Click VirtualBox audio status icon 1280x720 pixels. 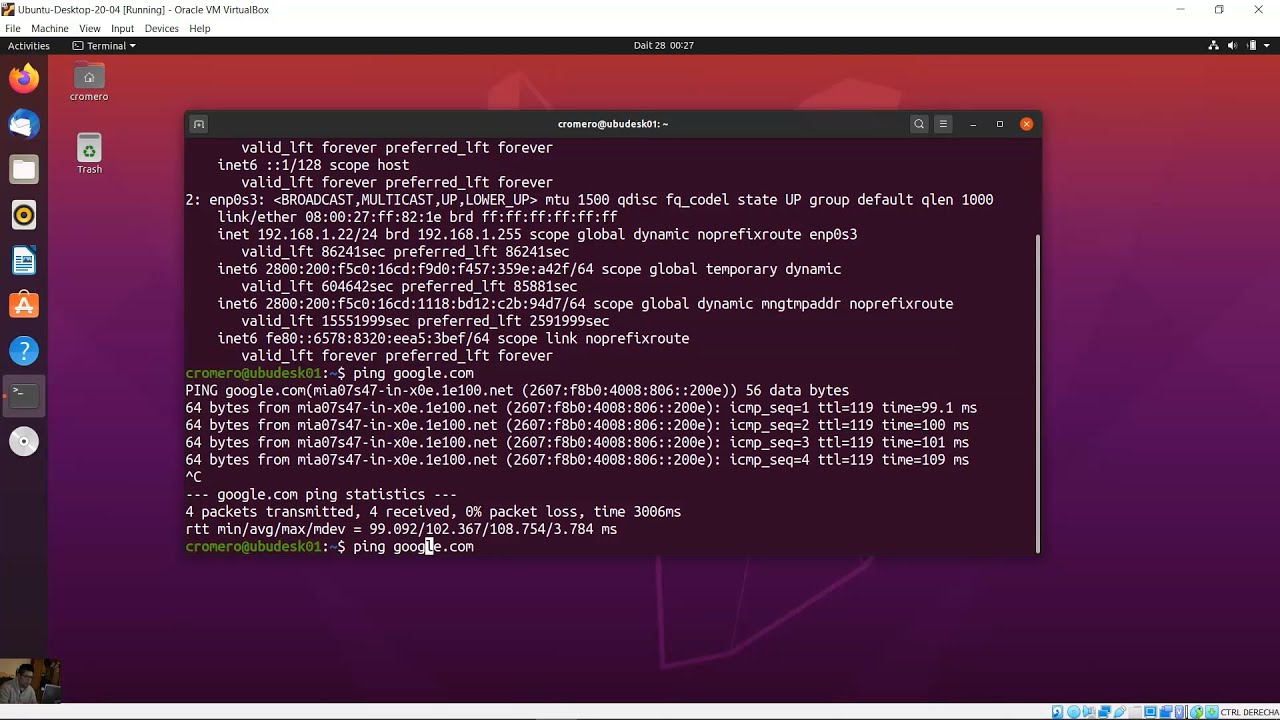click(1088, 712)
